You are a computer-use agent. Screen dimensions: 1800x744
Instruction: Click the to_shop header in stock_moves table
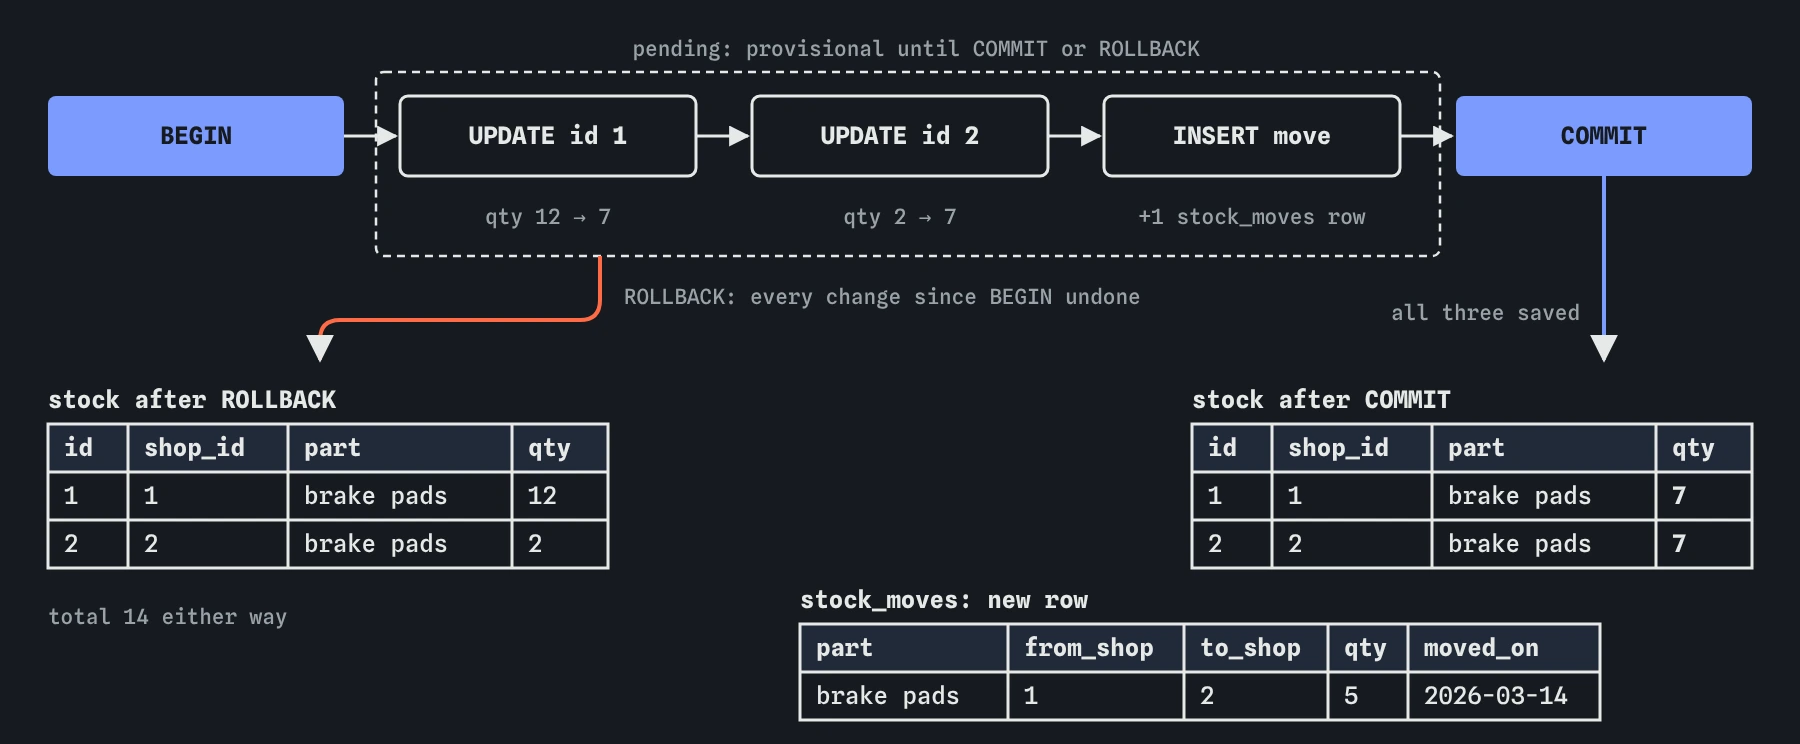click(1256, 648)
